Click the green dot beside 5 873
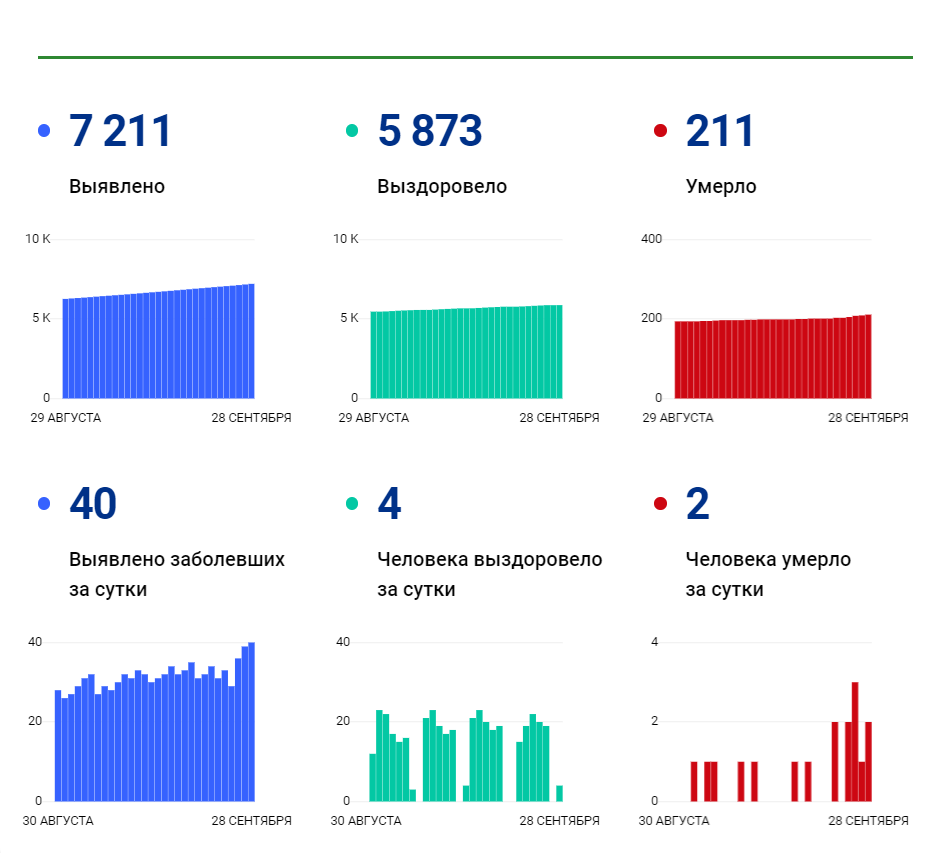939x853 pixels. tap(352, 130)
